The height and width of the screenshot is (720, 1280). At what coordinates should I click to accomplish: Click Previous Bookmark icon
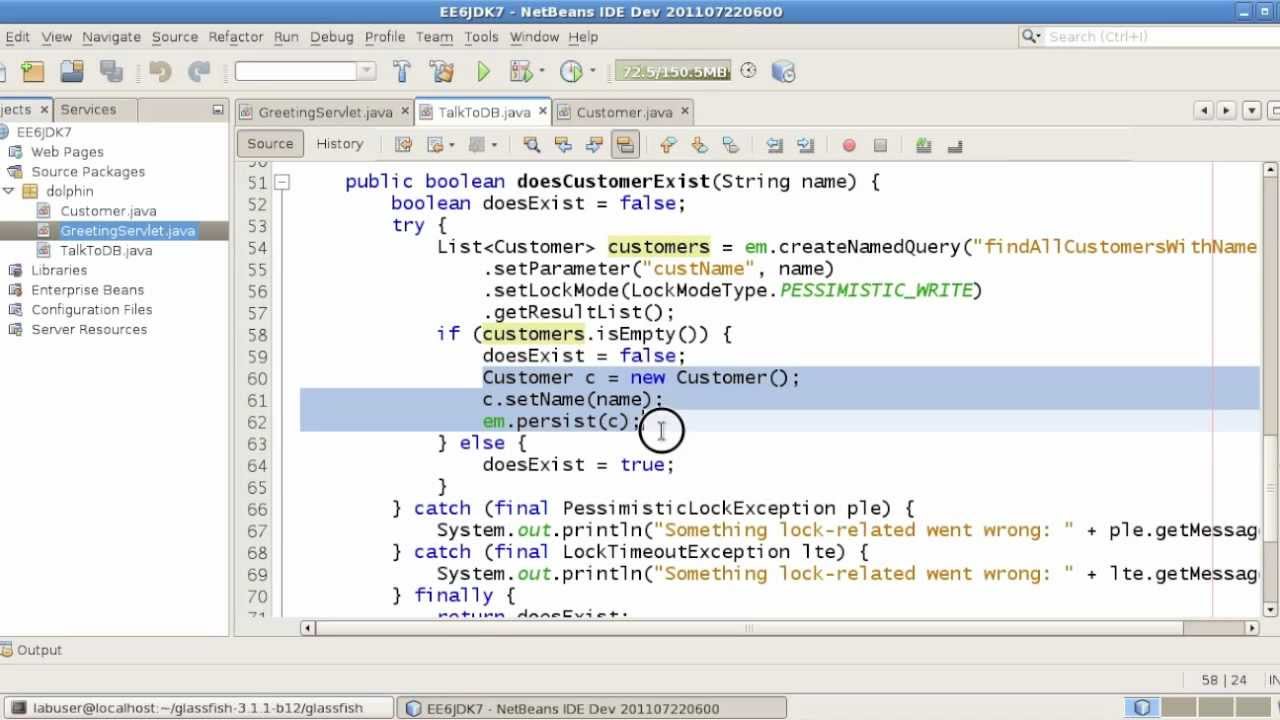click(668, 145)
